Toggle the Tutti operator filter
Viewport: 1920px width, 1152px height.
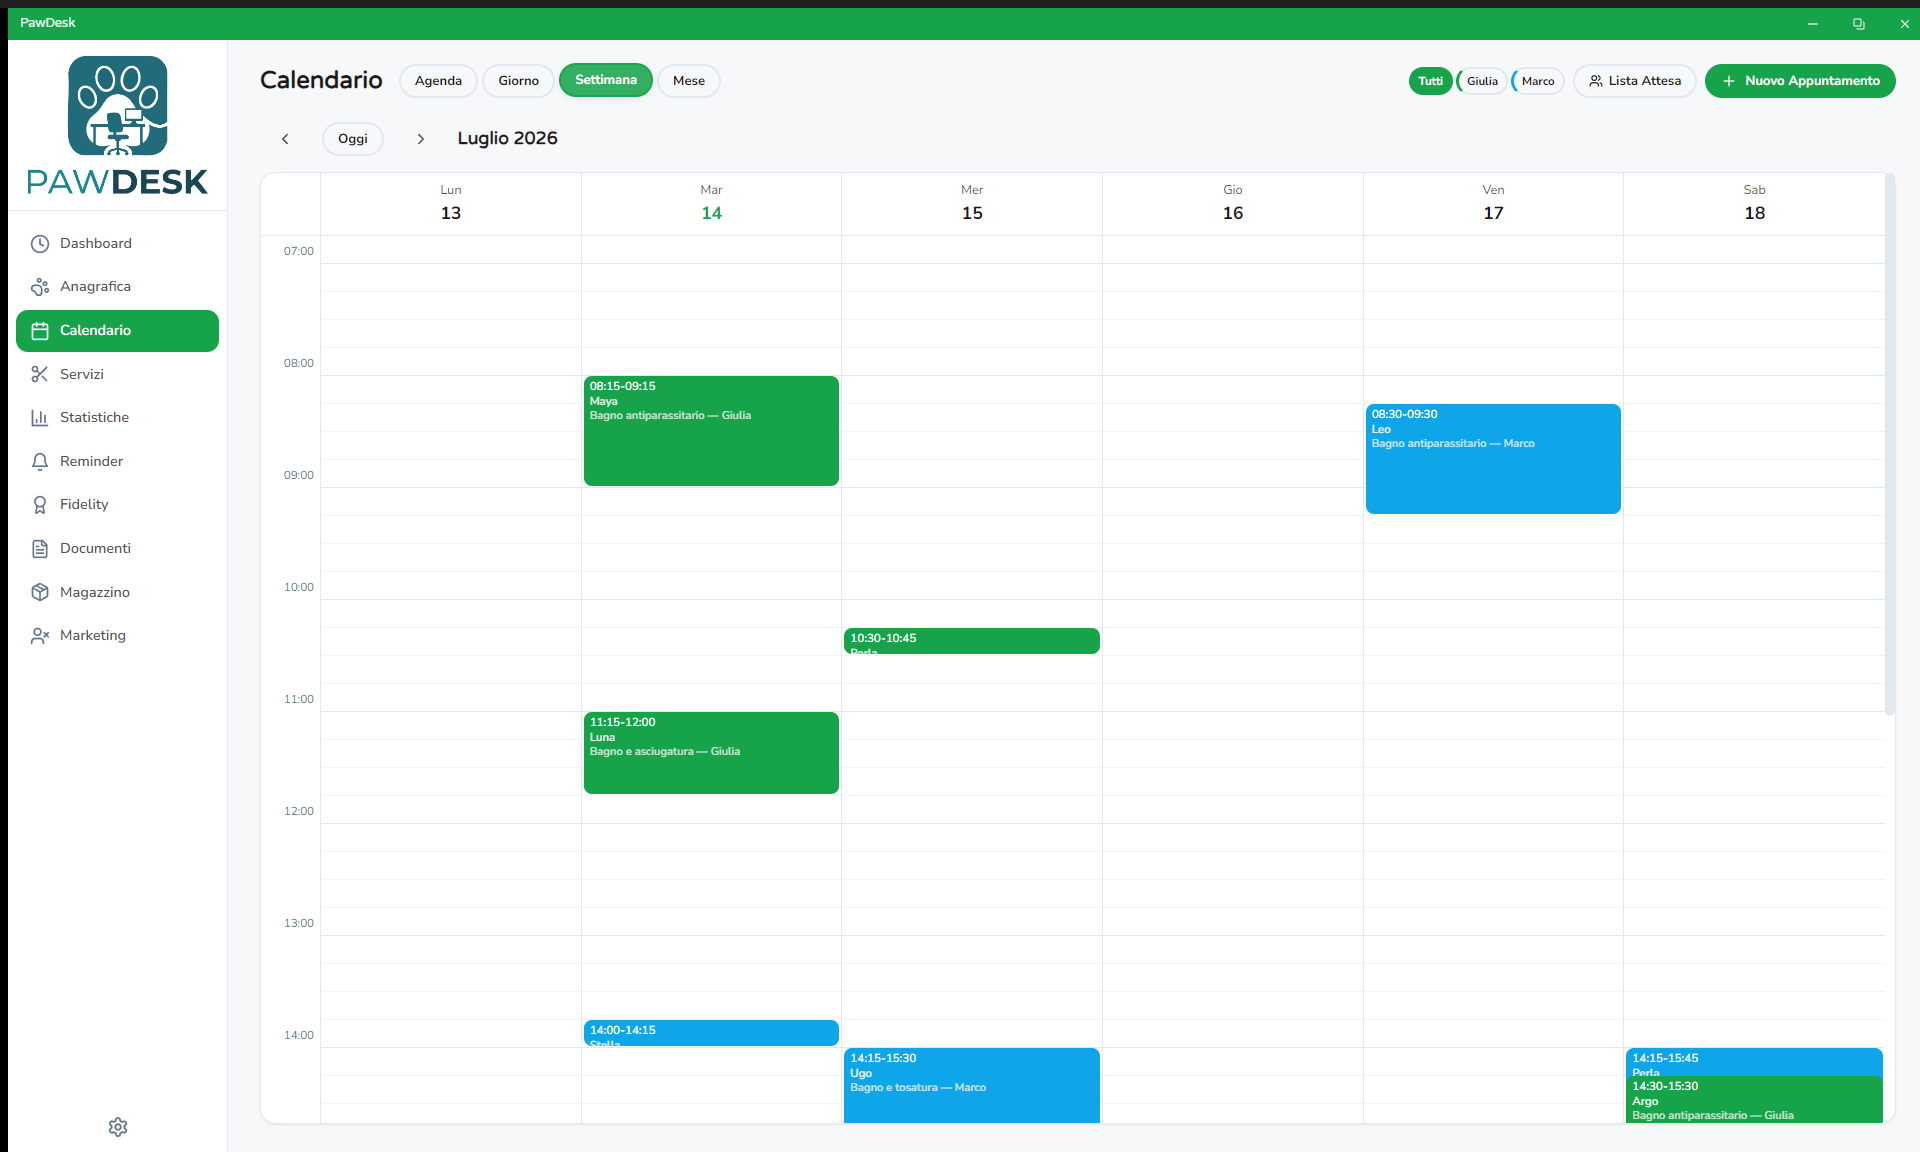click(1430, 81)
